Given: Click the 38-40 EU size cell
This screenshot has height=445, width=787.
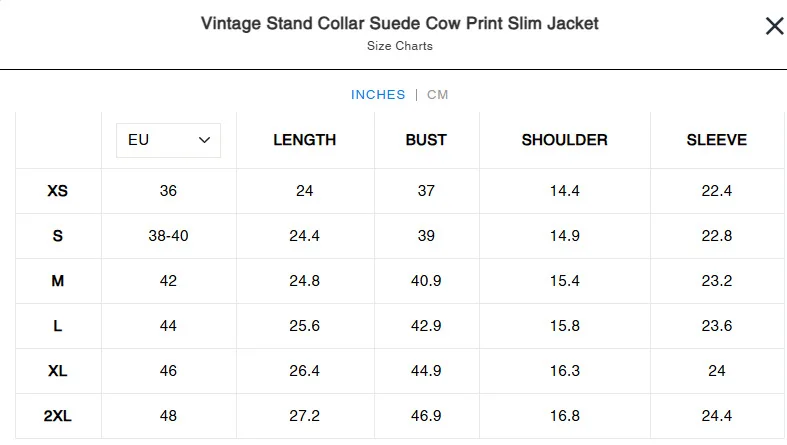Looking at the screenshot, I should [x=168, y=236].
